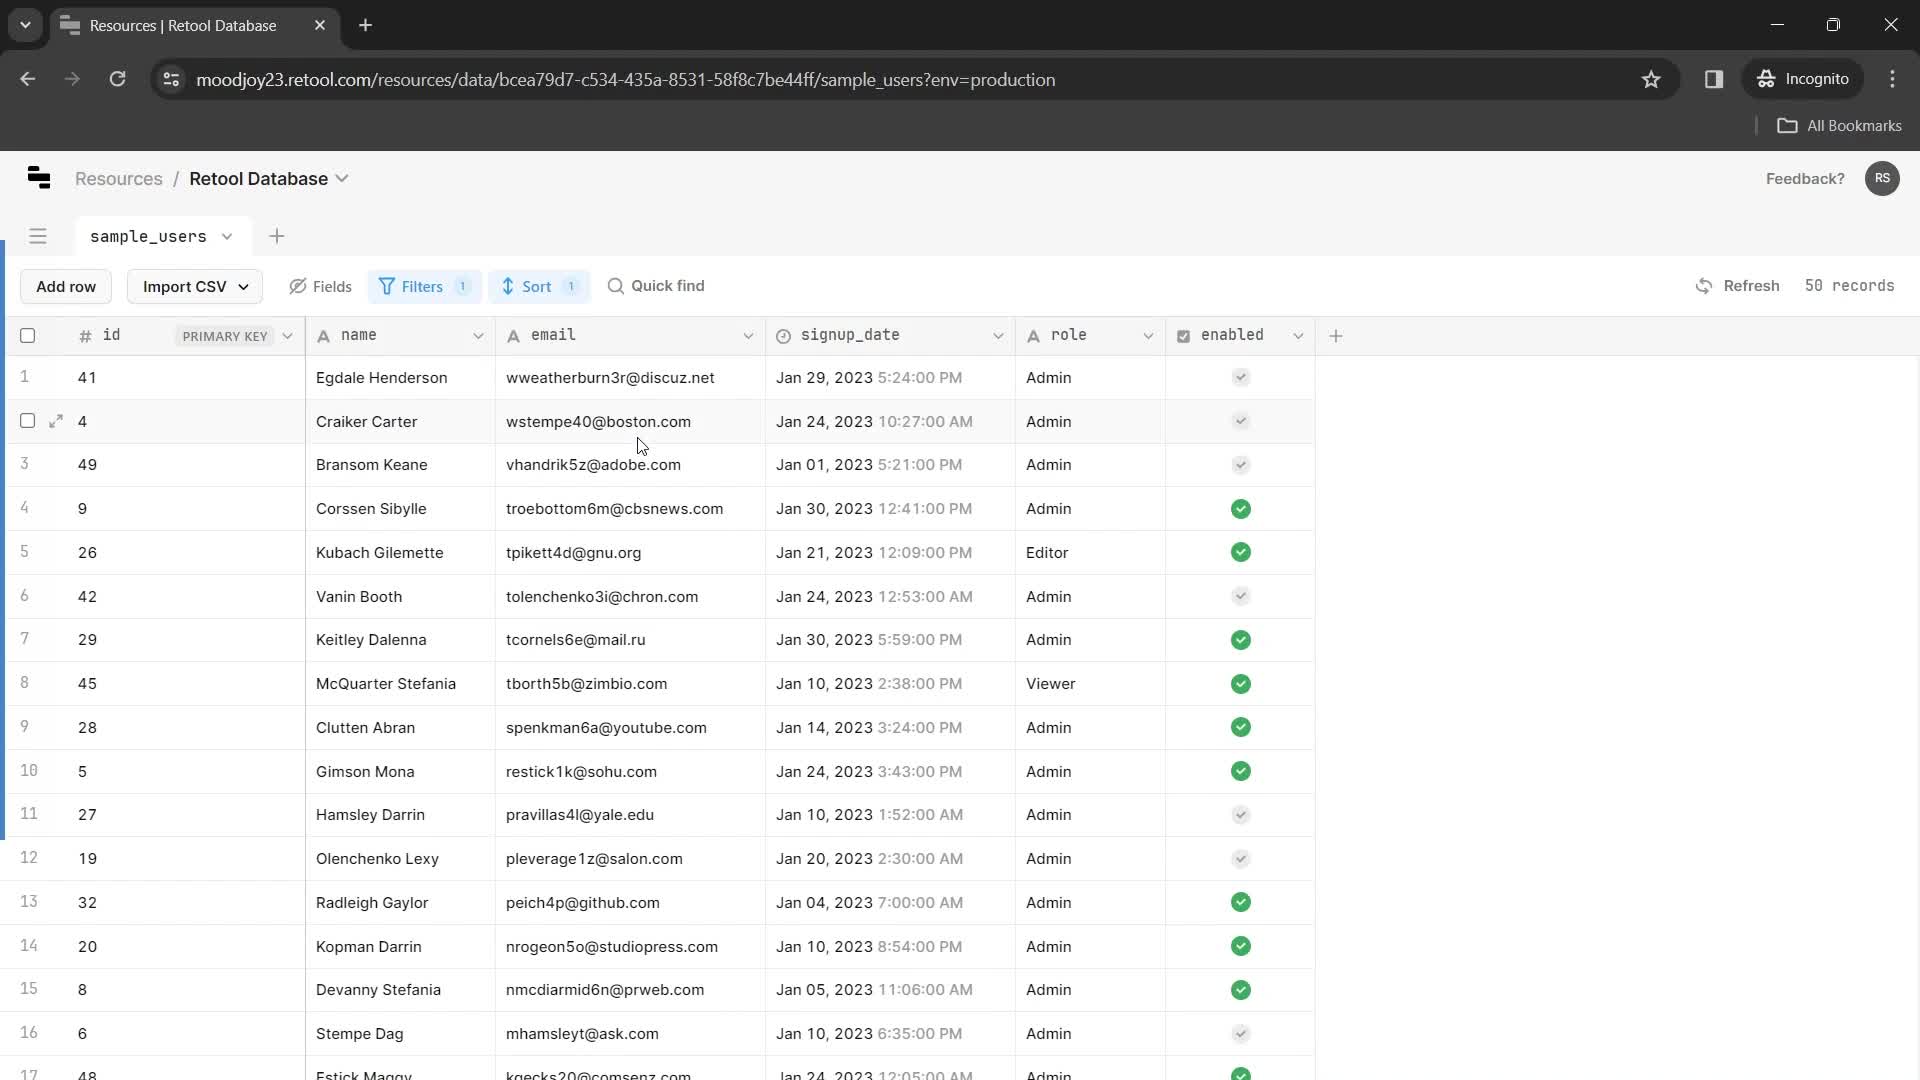Click the PRIMARY KEY badge
Screen dimensions: 1920x1080
(225, 336)
